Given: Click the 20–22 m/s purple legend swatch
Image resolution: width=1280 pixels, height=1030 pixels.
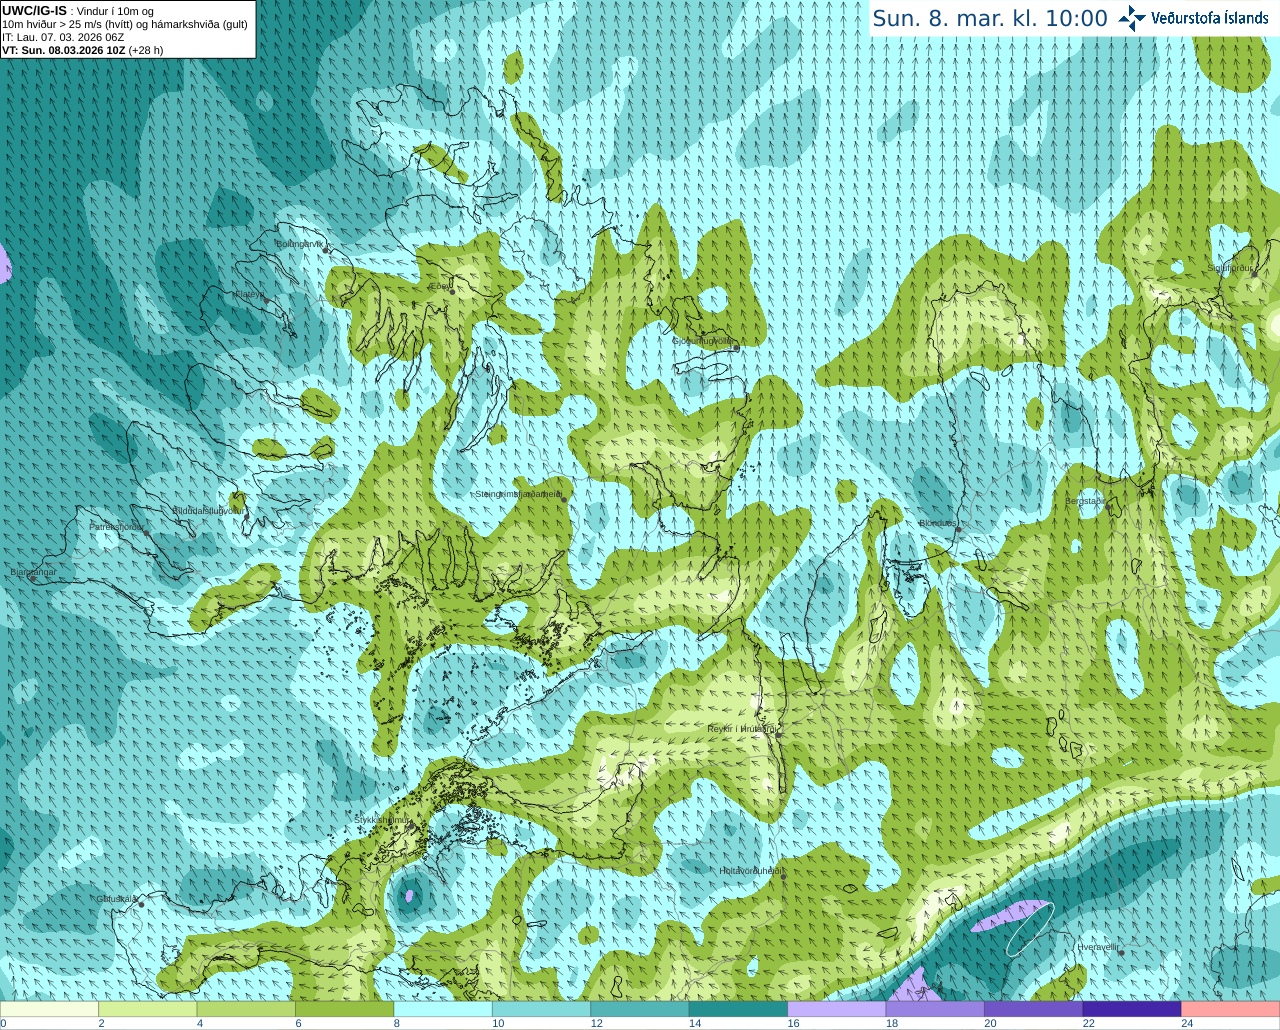Looking at the screenshot, I should coord(1034,1009).
